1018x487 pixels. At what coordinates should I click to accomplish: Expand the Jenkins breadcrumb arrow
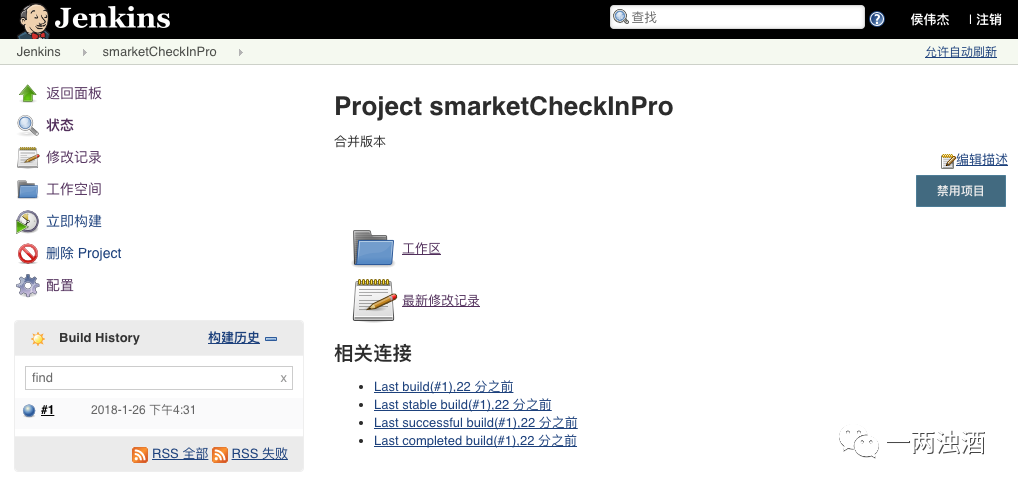85,53
